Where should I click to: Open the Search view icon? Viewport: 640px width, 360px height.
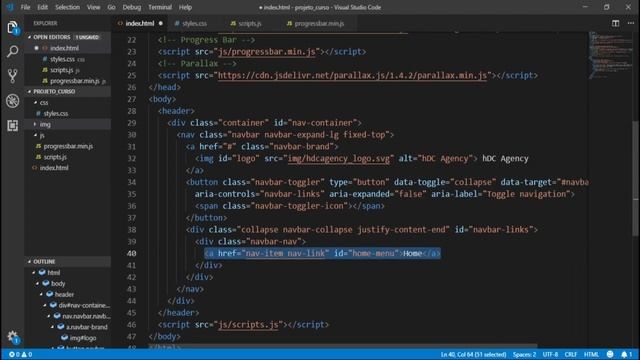pos(13,51)
